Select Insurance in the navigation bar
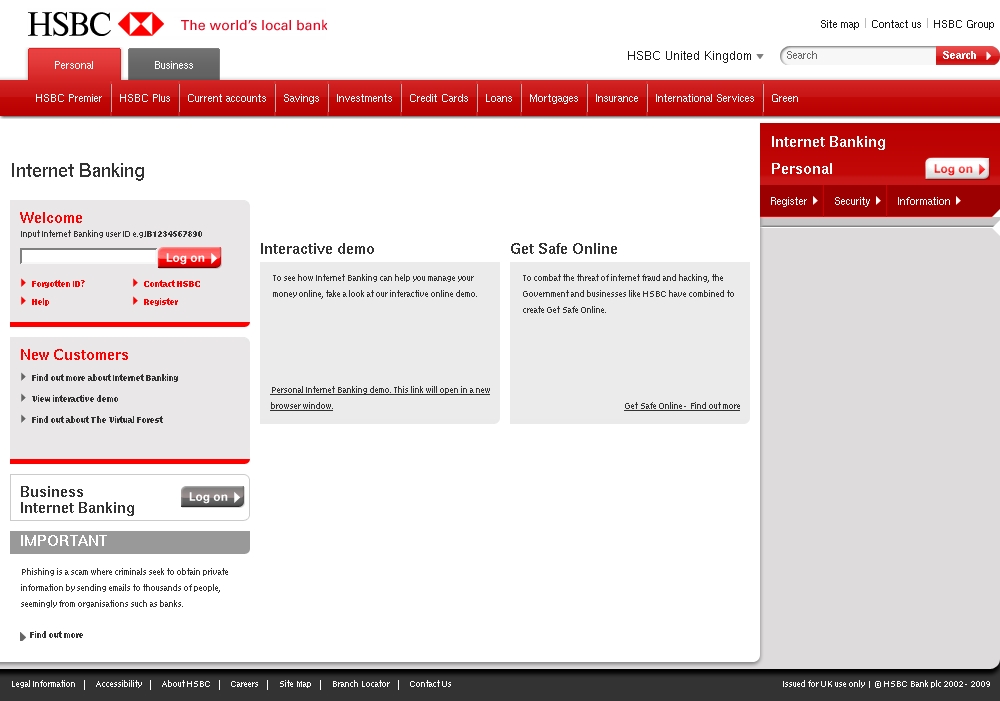1000x701 pixels. (x=617, y=98)
